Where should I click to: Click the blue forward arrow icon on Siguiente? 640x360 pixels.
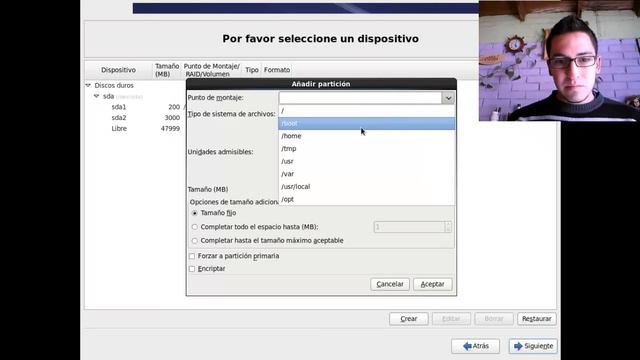(518, 346)
